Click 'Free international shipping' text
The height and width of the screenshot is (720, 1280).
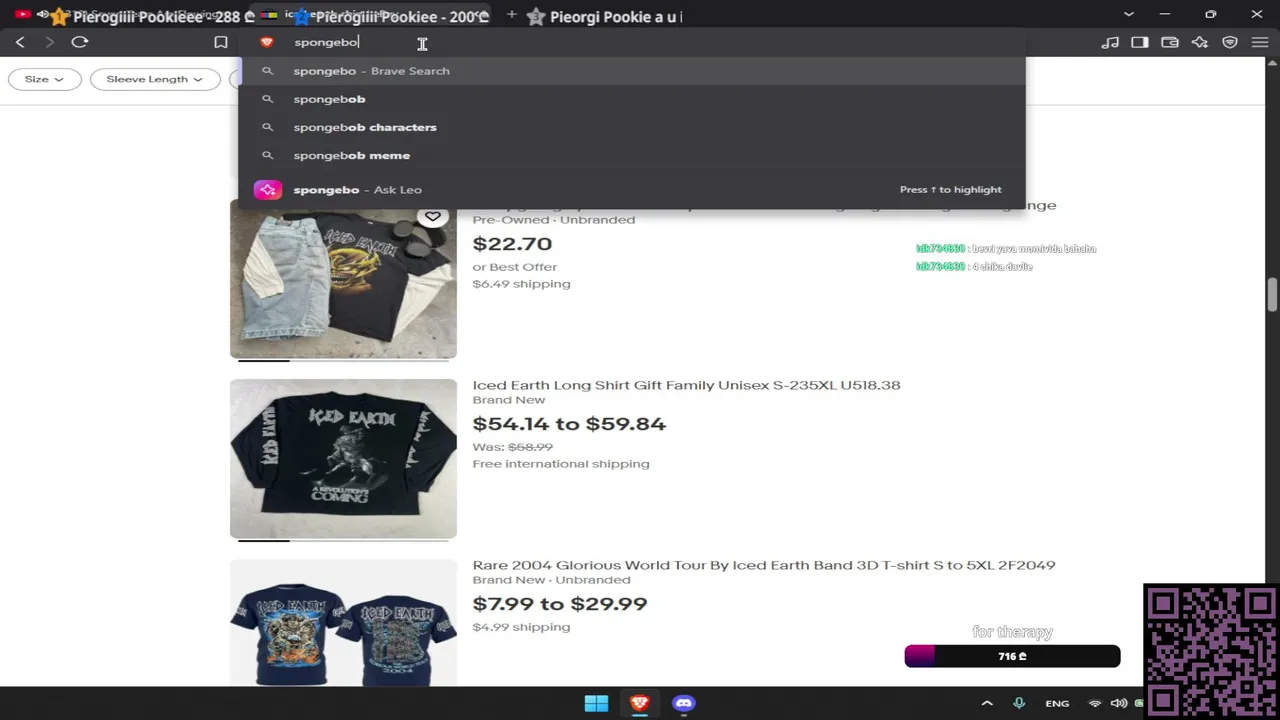(x=561, y=464)
